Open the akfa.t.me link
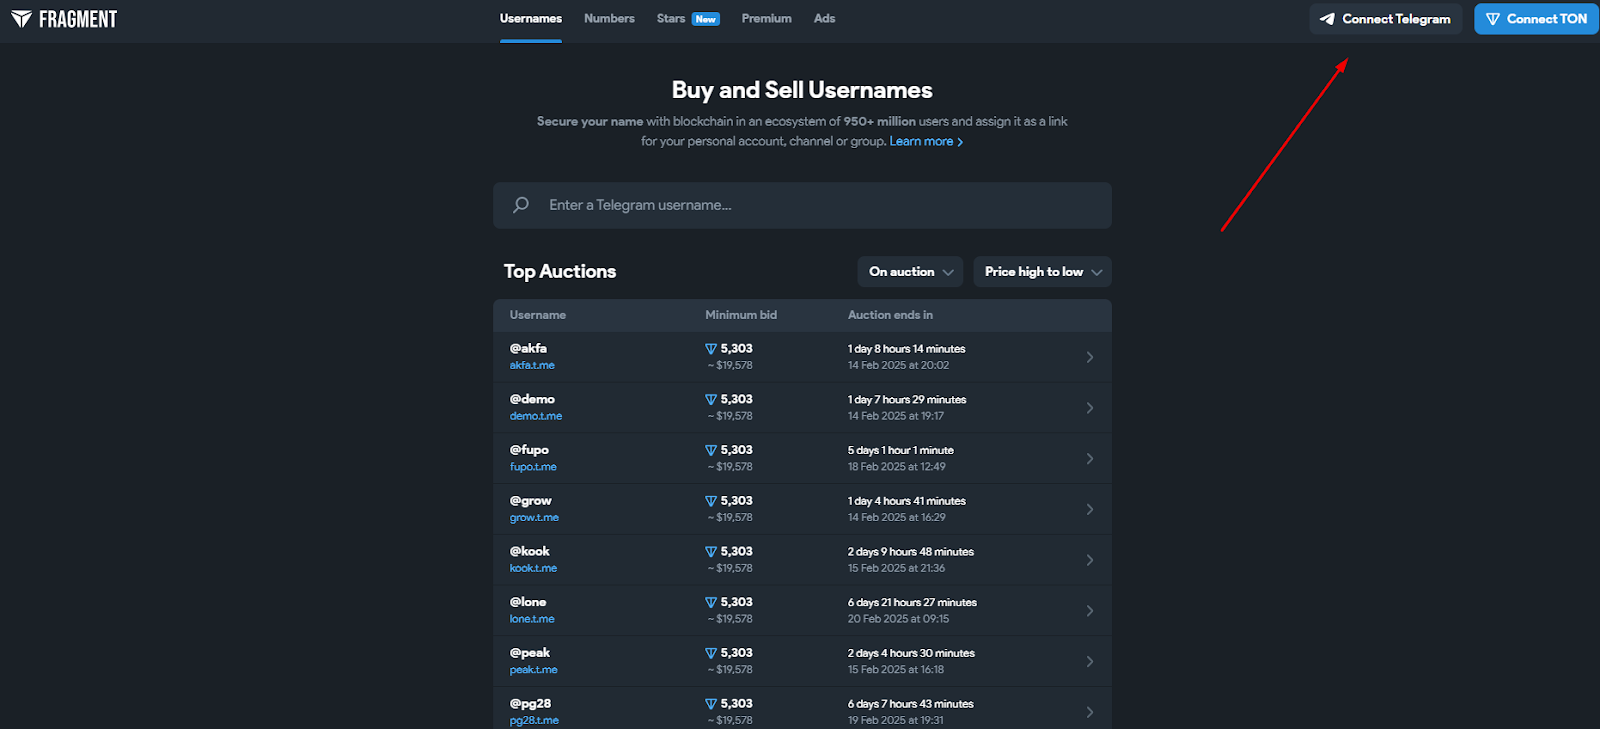The width and height of the screenshot is (1600, 729). pos(532,366)
